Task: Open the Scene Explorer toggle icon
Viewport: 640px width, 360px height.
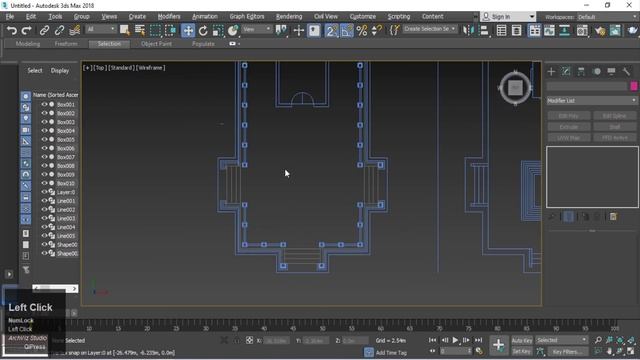Action: (501, 30)
